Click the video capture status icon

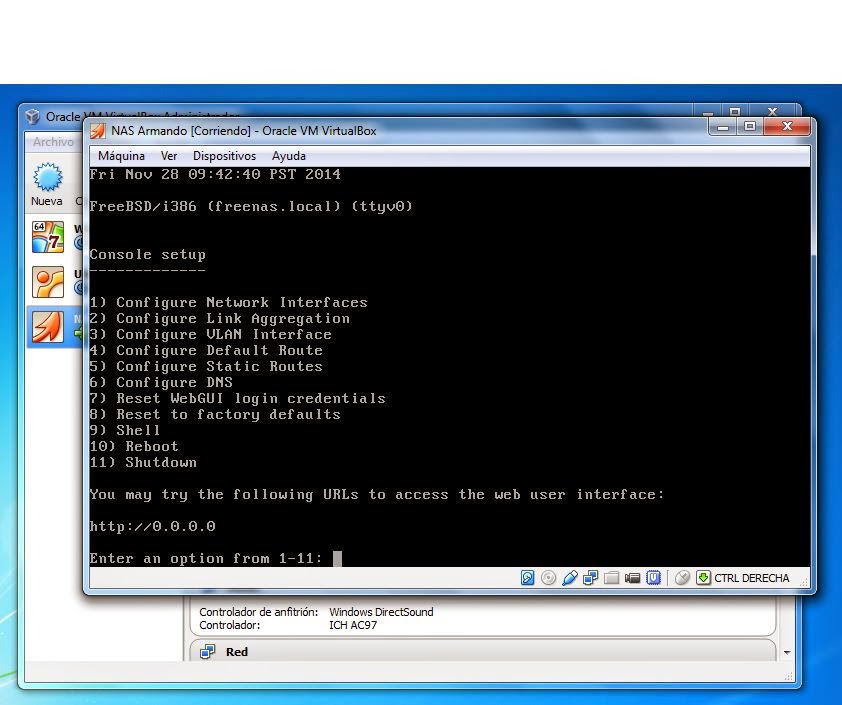(632, 578)
